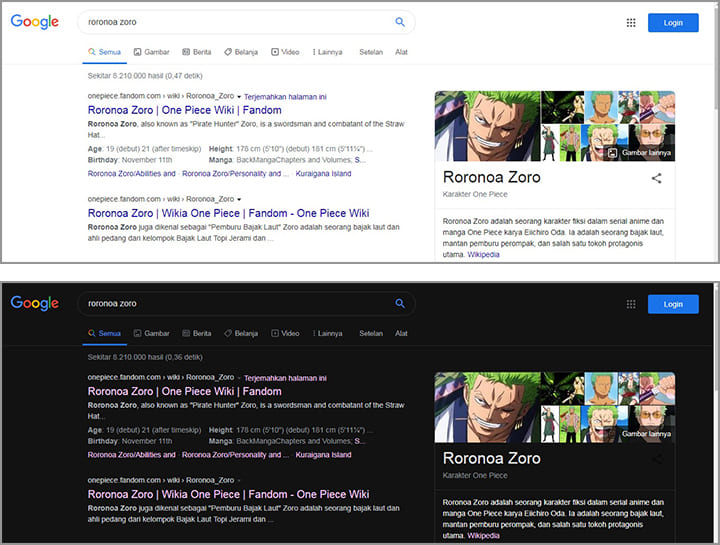Click Kuraigana Island sitelink in light mode window
The image size is (720, 545).
pos(323,174)
